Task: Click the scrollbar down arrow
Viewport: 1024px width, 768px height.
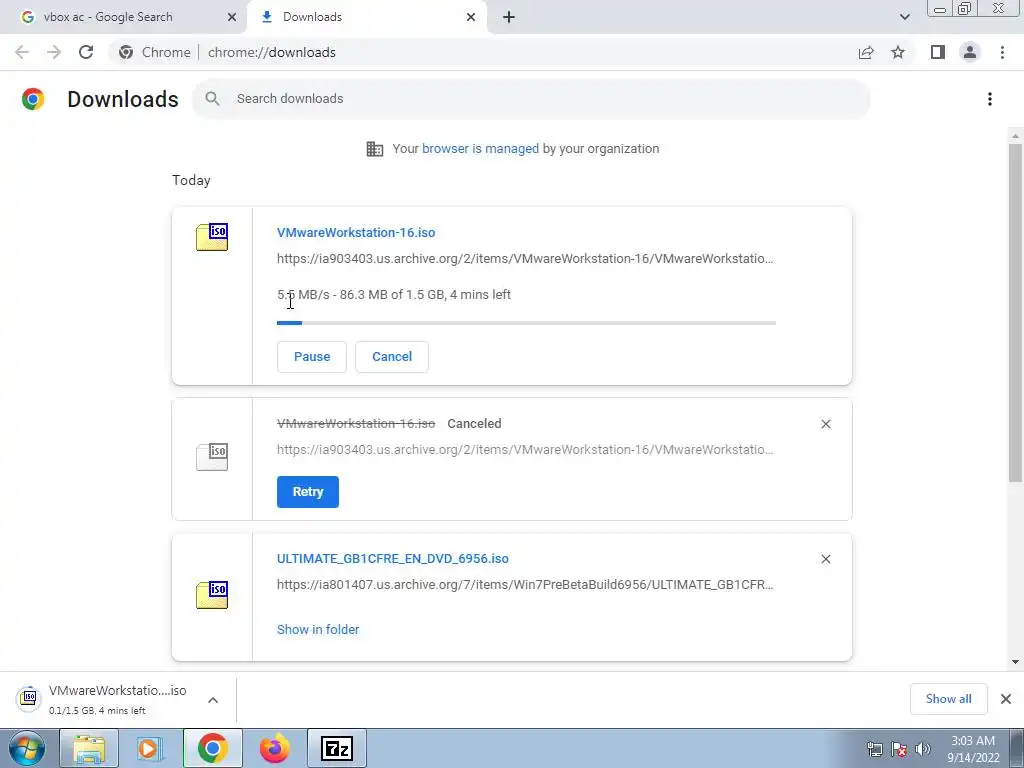Action: [1015, 662]
